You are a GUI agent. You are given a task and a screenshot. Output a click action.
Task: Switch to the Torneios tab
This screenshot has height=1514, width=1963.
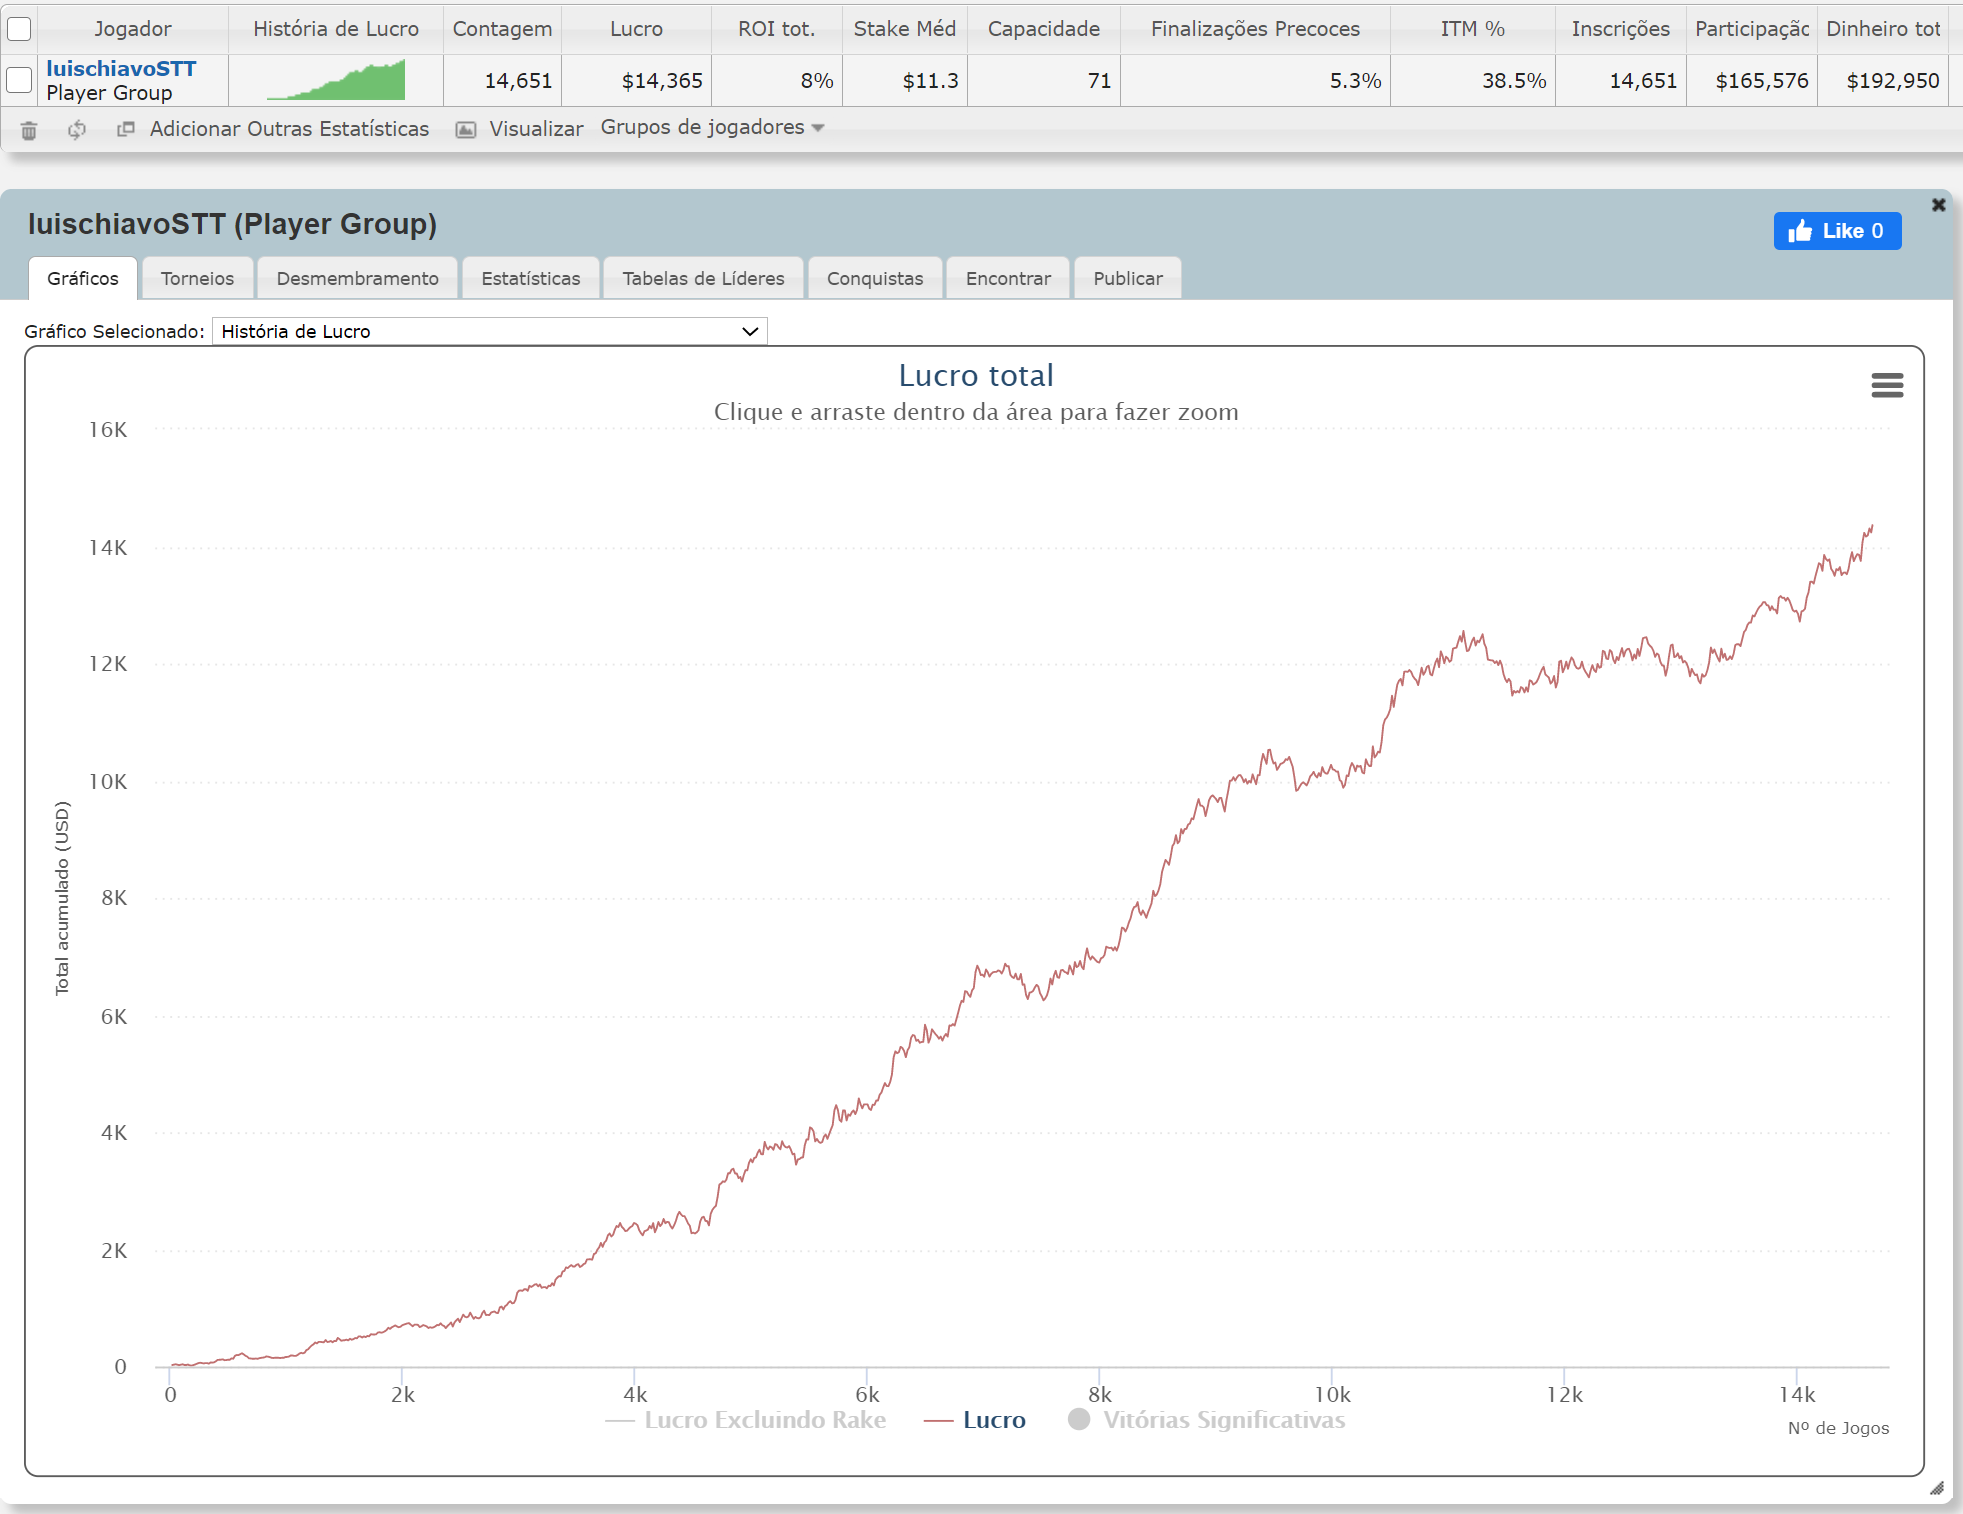pos(197,278)
